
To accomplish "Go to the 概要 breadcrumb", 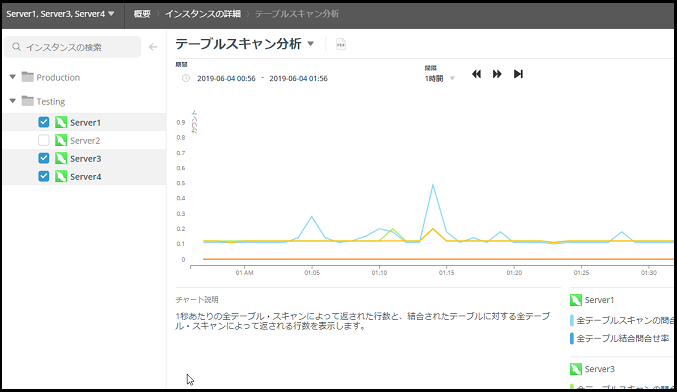I will coord(142,14).
